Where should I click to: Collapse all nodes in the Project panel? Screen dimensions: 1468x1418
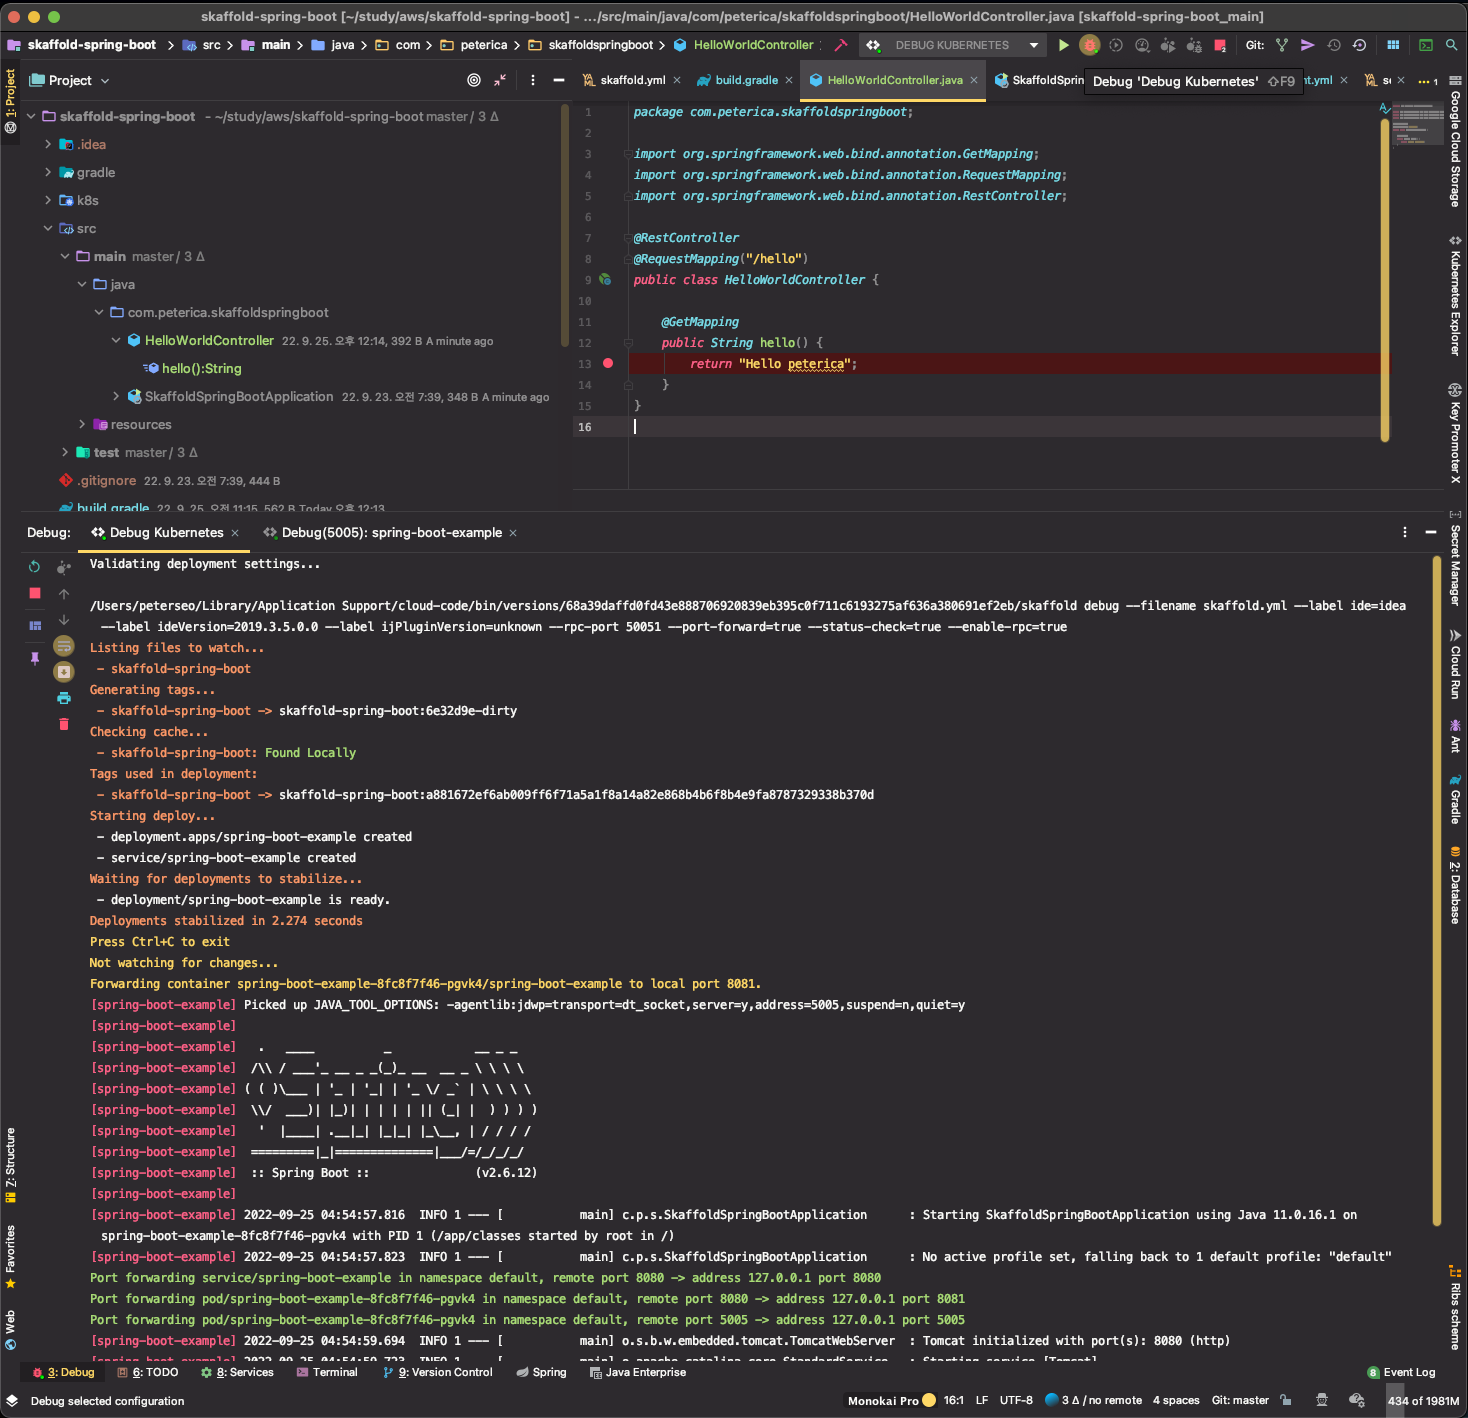point(500,80)
